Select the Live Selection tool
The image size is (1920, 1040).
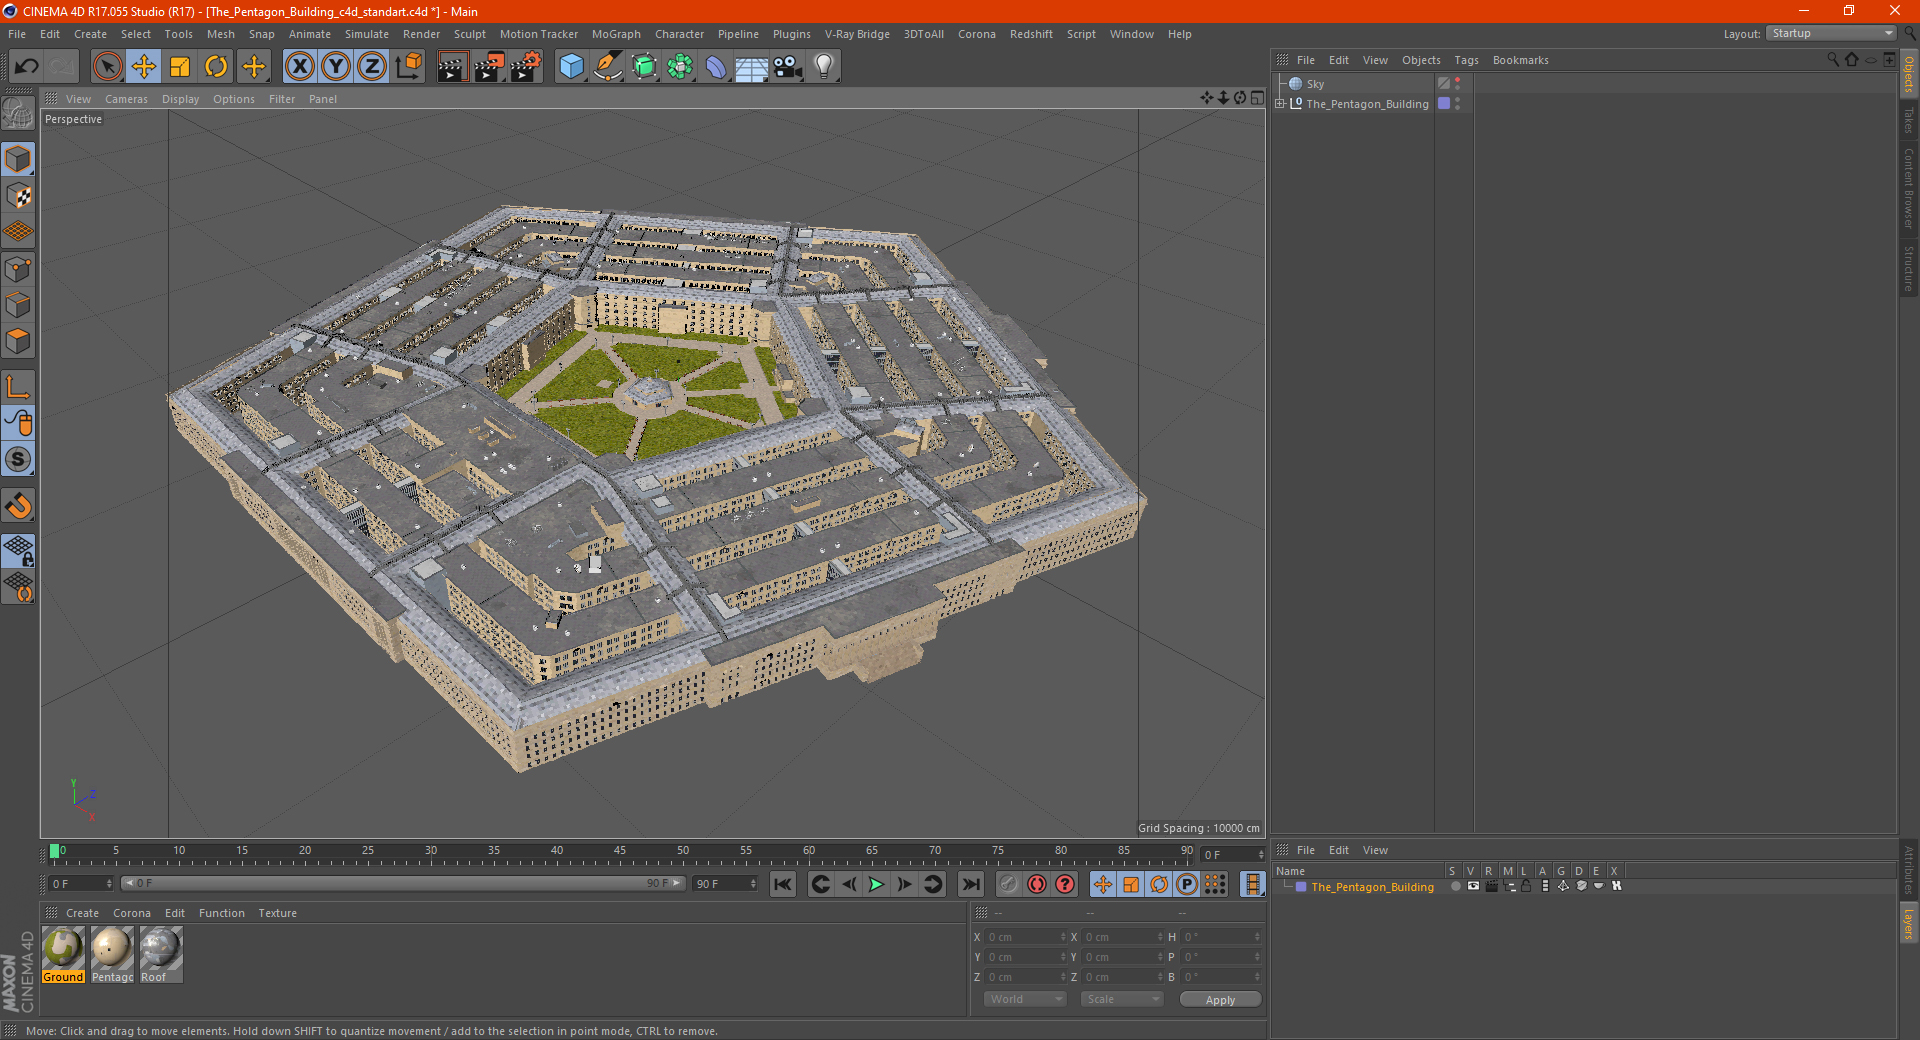pos(107,67)
